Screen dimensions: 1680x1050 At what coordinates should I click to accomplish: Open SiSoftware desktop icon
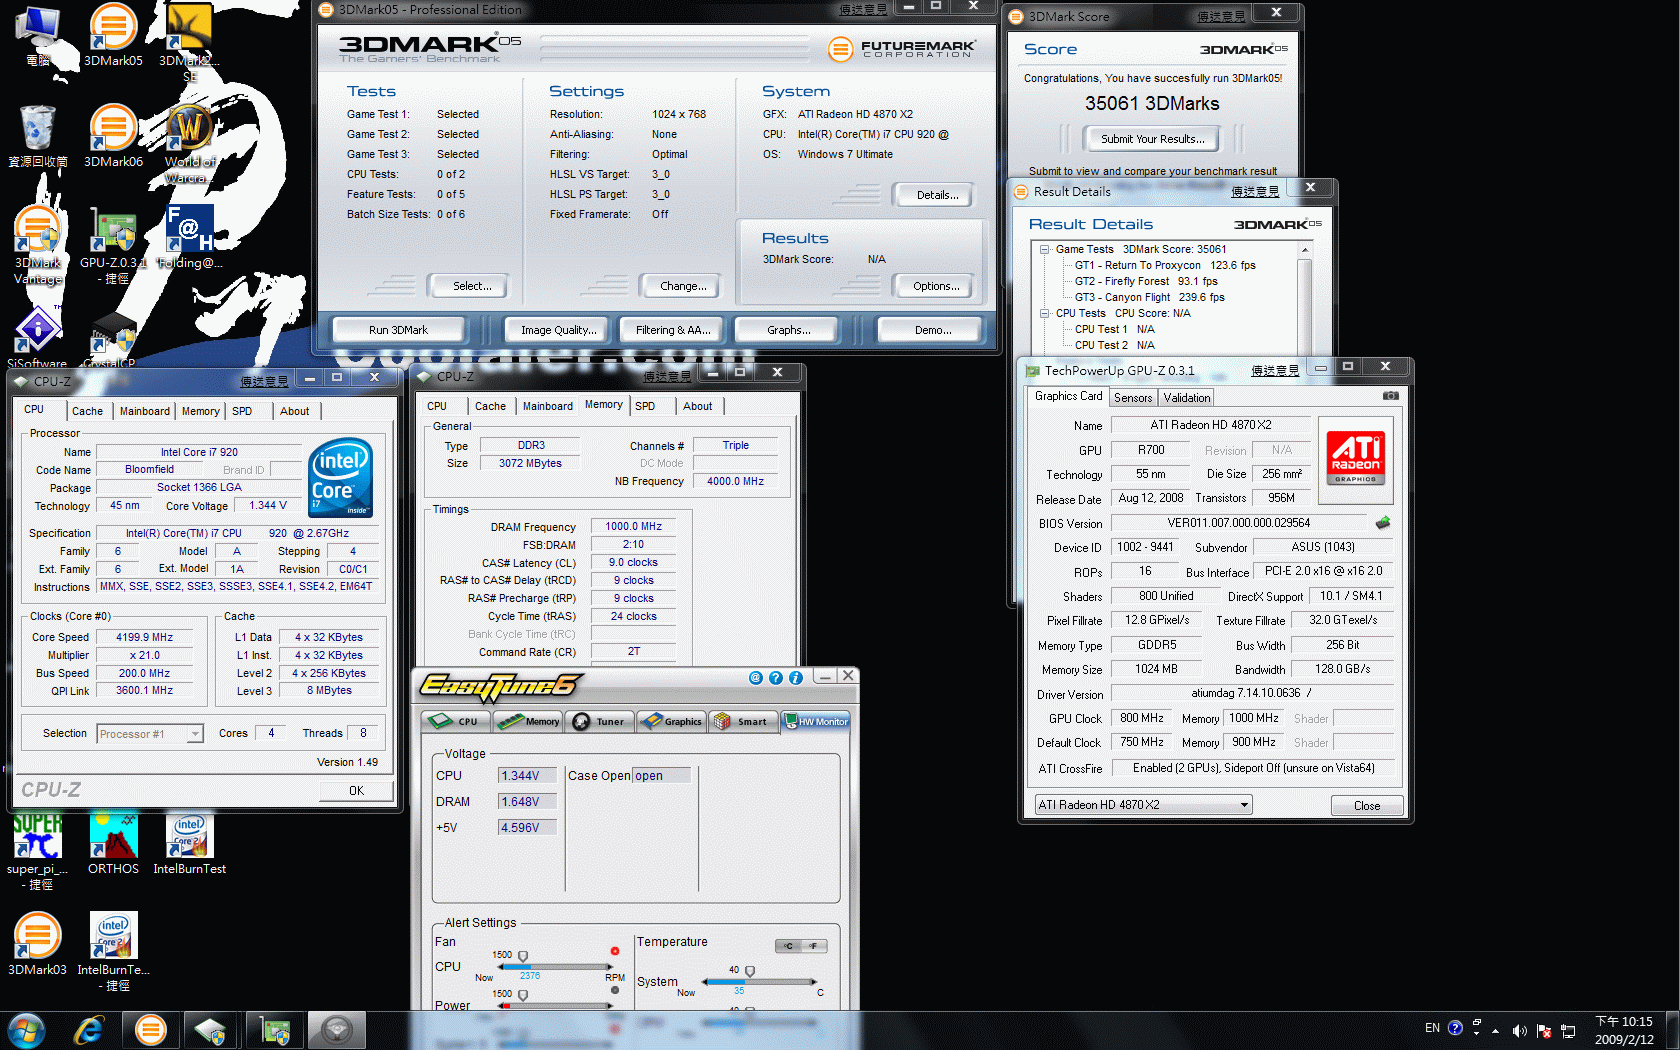point(38,337)
